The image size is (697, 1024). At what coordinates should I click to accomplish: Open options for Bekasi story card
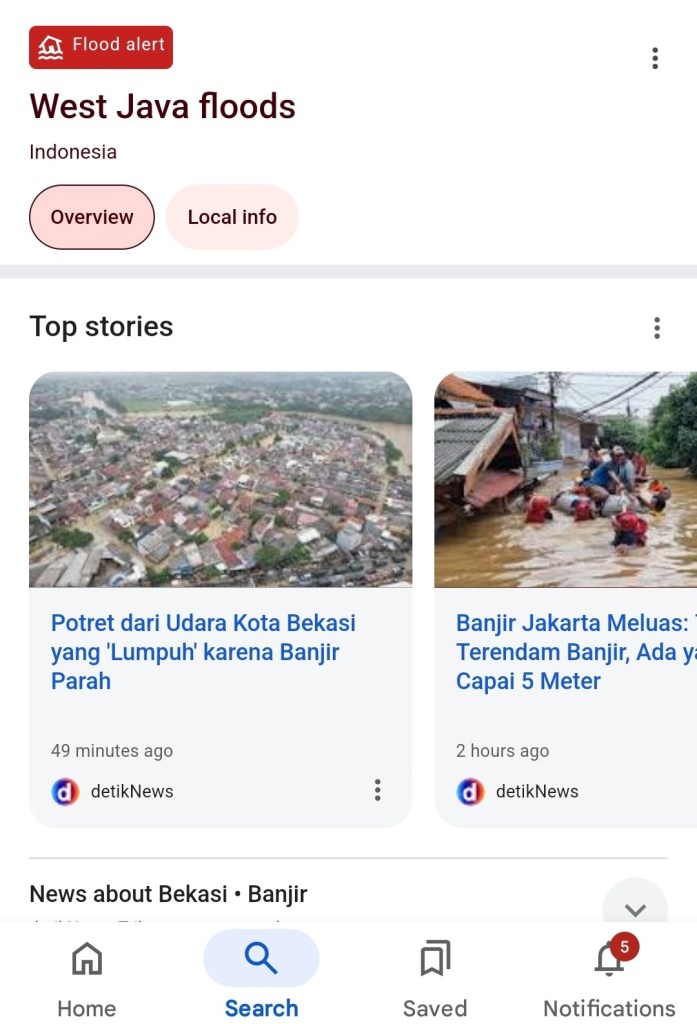coord(377,791)
